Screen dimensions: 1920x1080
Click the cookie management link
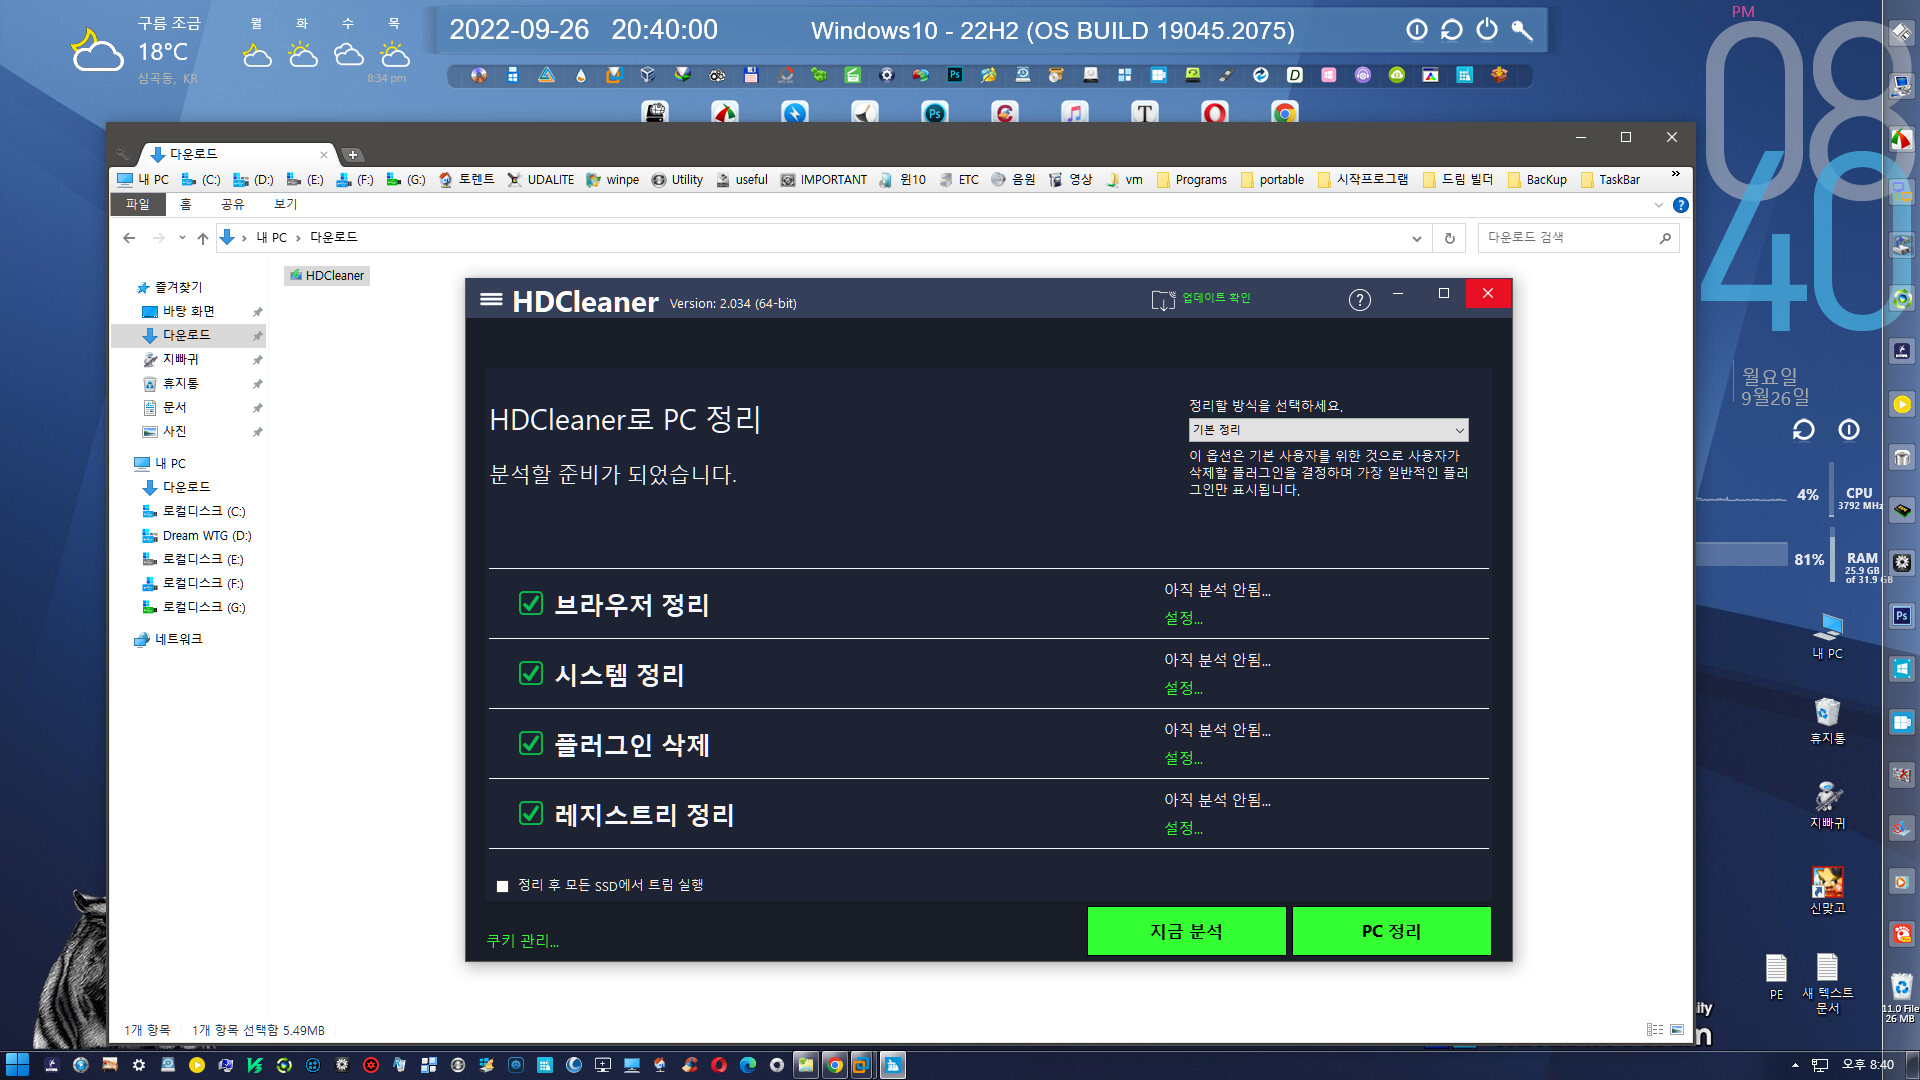pyautogui.click(x=521, y=940)
